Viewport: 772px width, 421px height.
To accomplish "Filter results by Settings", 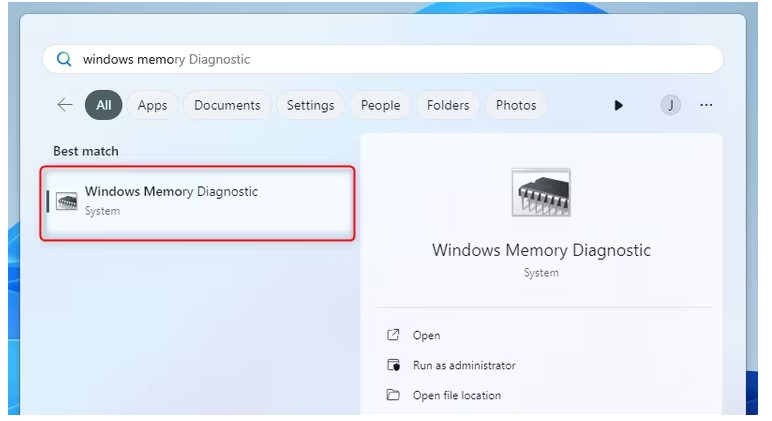I will [310, 105].
